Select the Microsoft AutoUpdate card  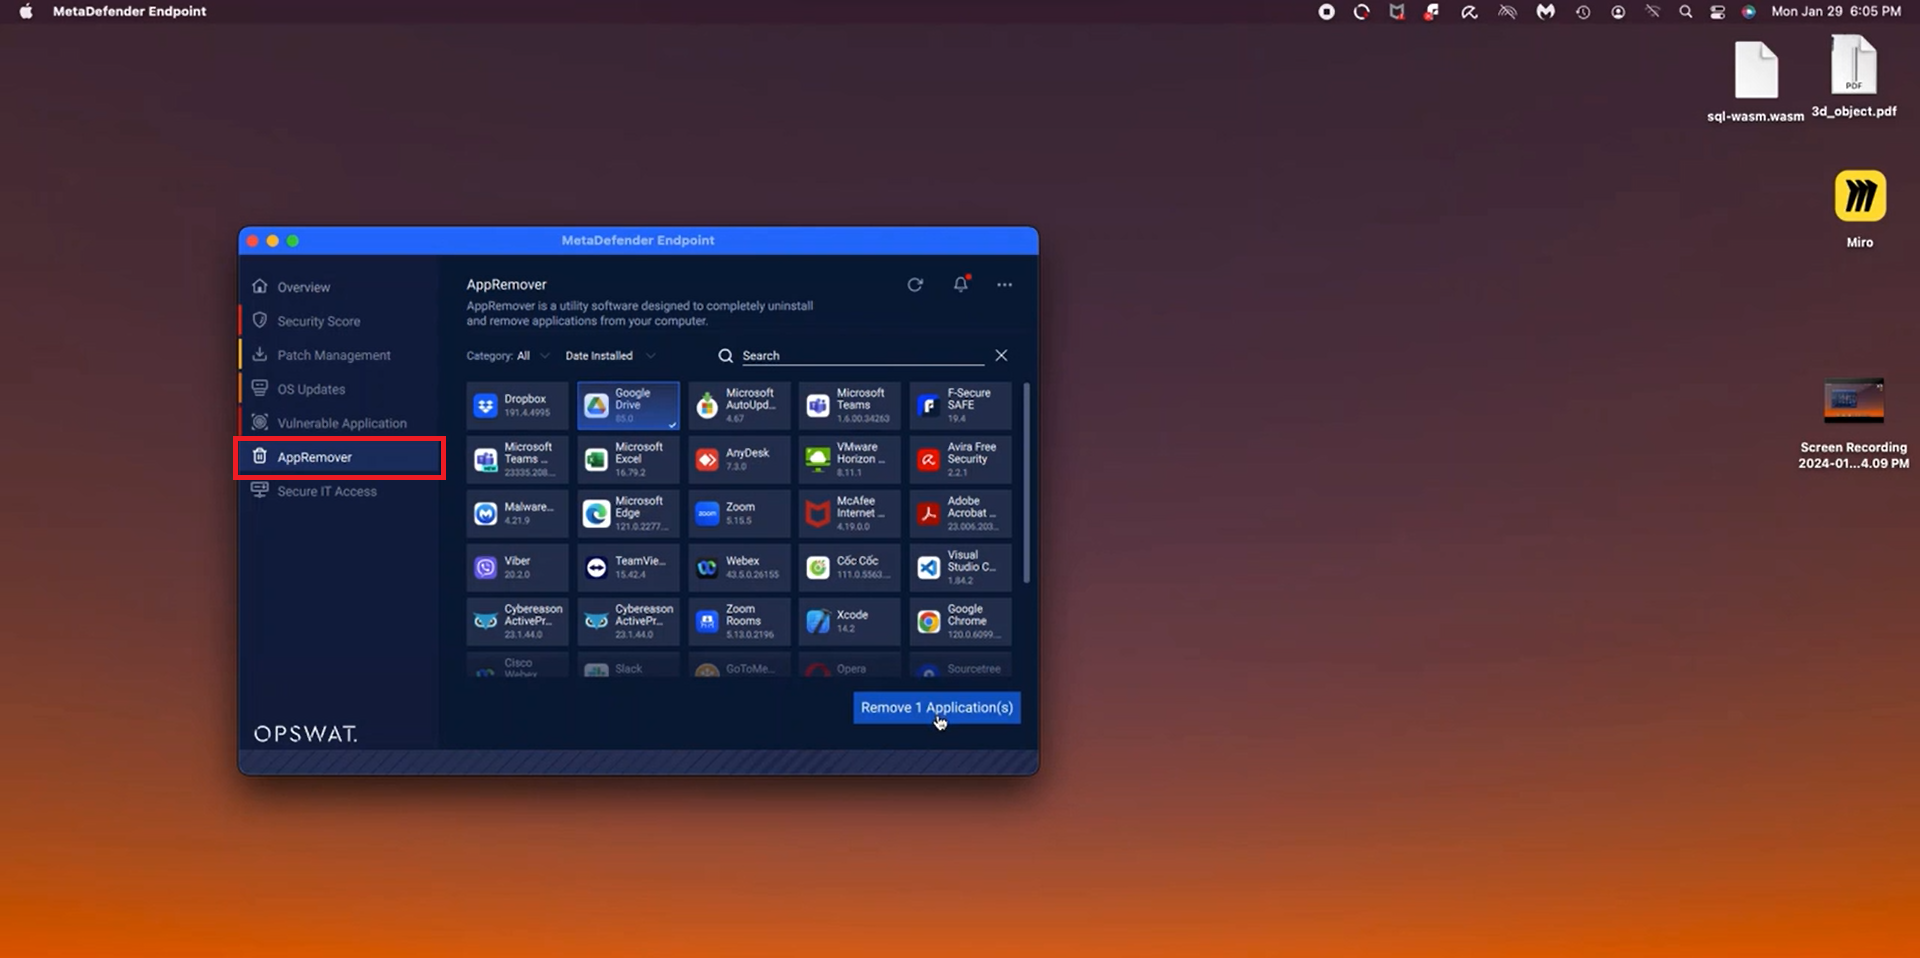point(739,405)
